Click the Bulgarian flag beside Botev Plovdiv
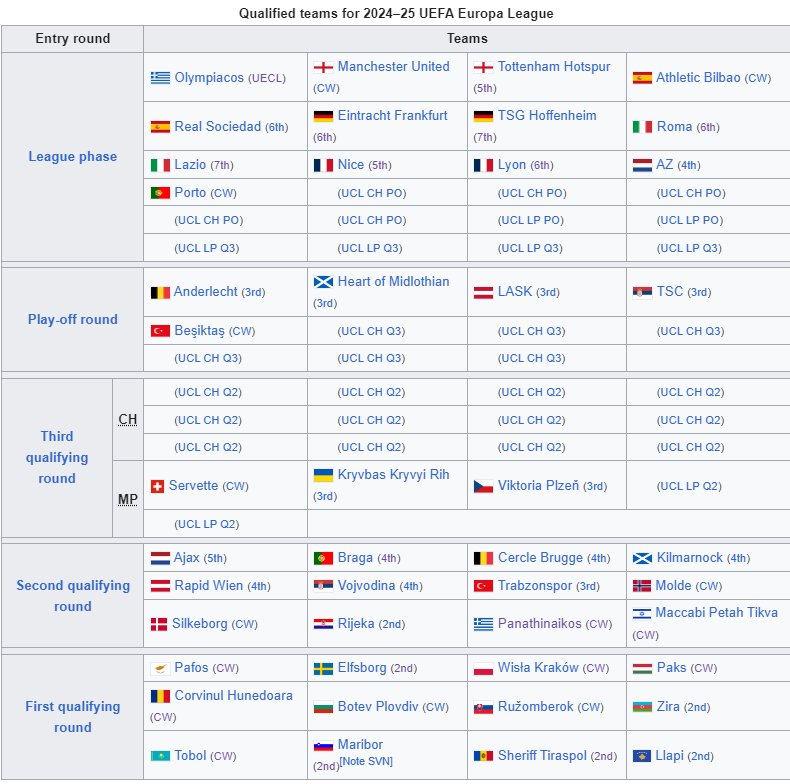The image size is (790, 784). coord(323,707)
